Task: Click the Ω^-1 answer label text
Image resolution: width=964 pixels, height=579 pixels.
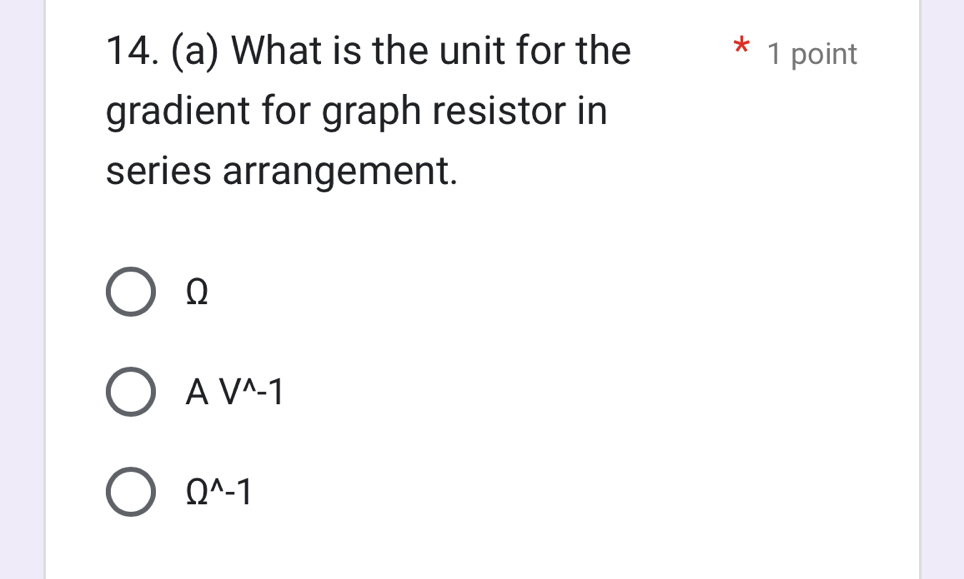Action: (219, 492)
